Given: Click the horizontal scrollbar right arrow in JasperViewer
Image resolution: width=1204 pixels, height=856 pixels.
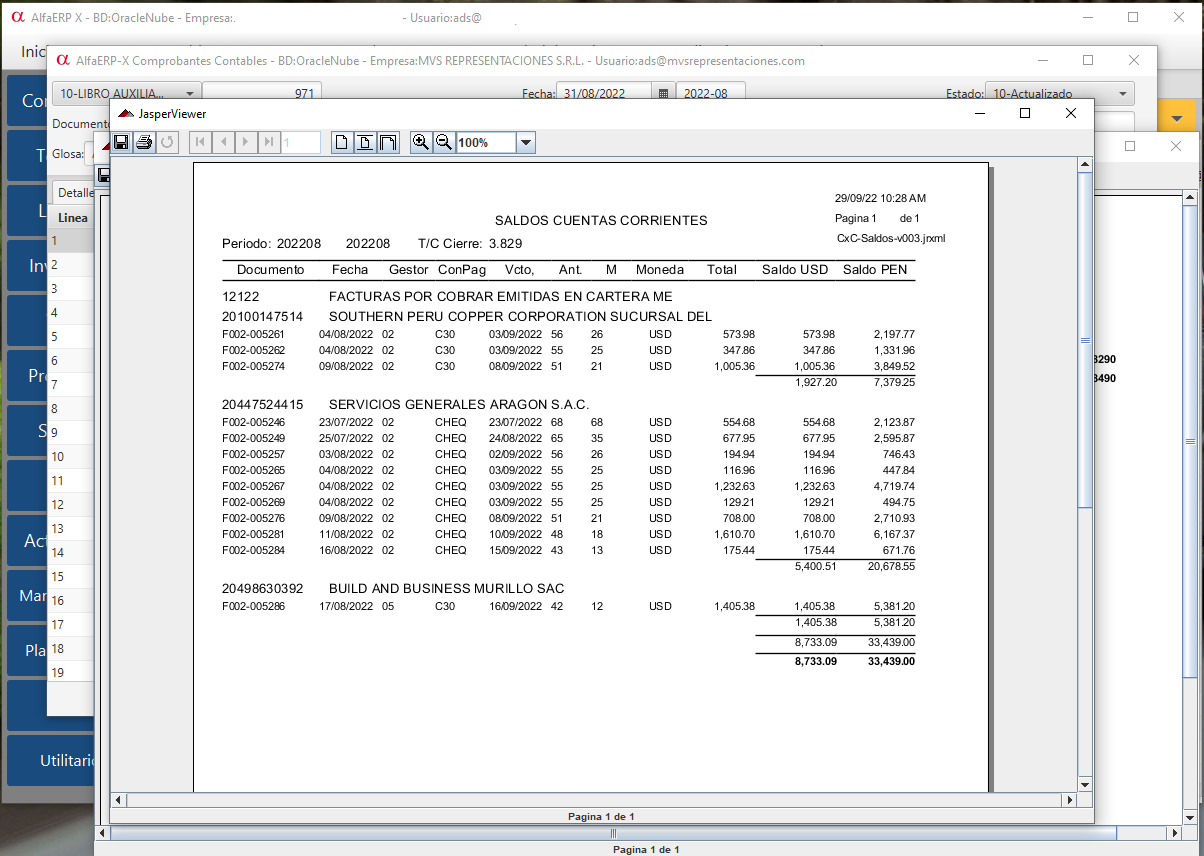Looking at the screenshot, I should (x=1070, y=800).
